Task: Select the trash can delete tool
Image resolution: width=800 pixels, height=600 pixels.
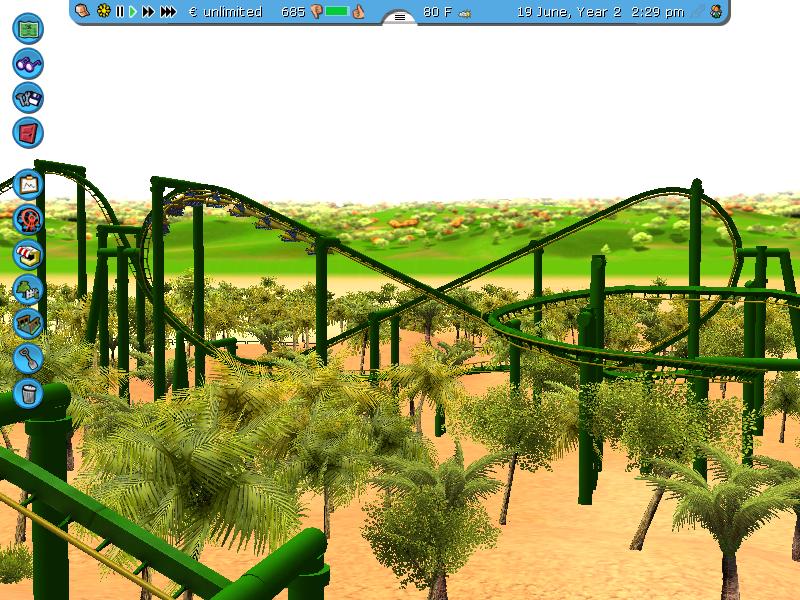Action: [x=28, y=393]
